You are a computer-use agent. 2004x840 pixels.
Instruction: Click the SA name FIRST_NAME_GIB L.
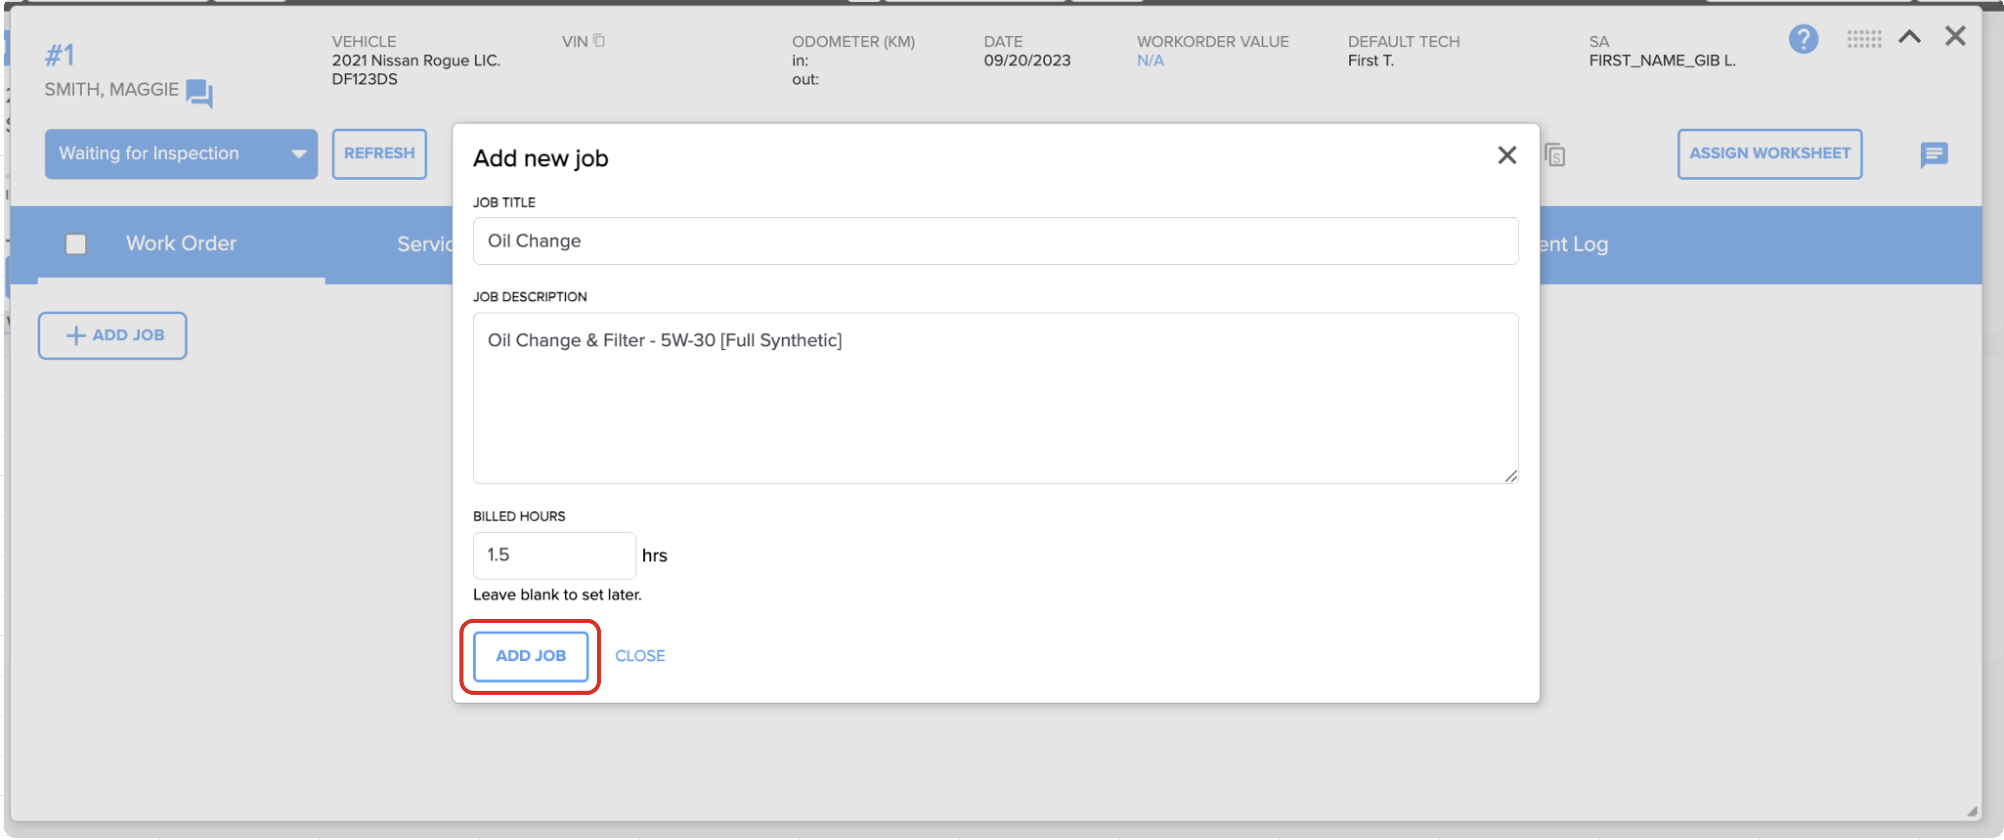click(1662, 61)
